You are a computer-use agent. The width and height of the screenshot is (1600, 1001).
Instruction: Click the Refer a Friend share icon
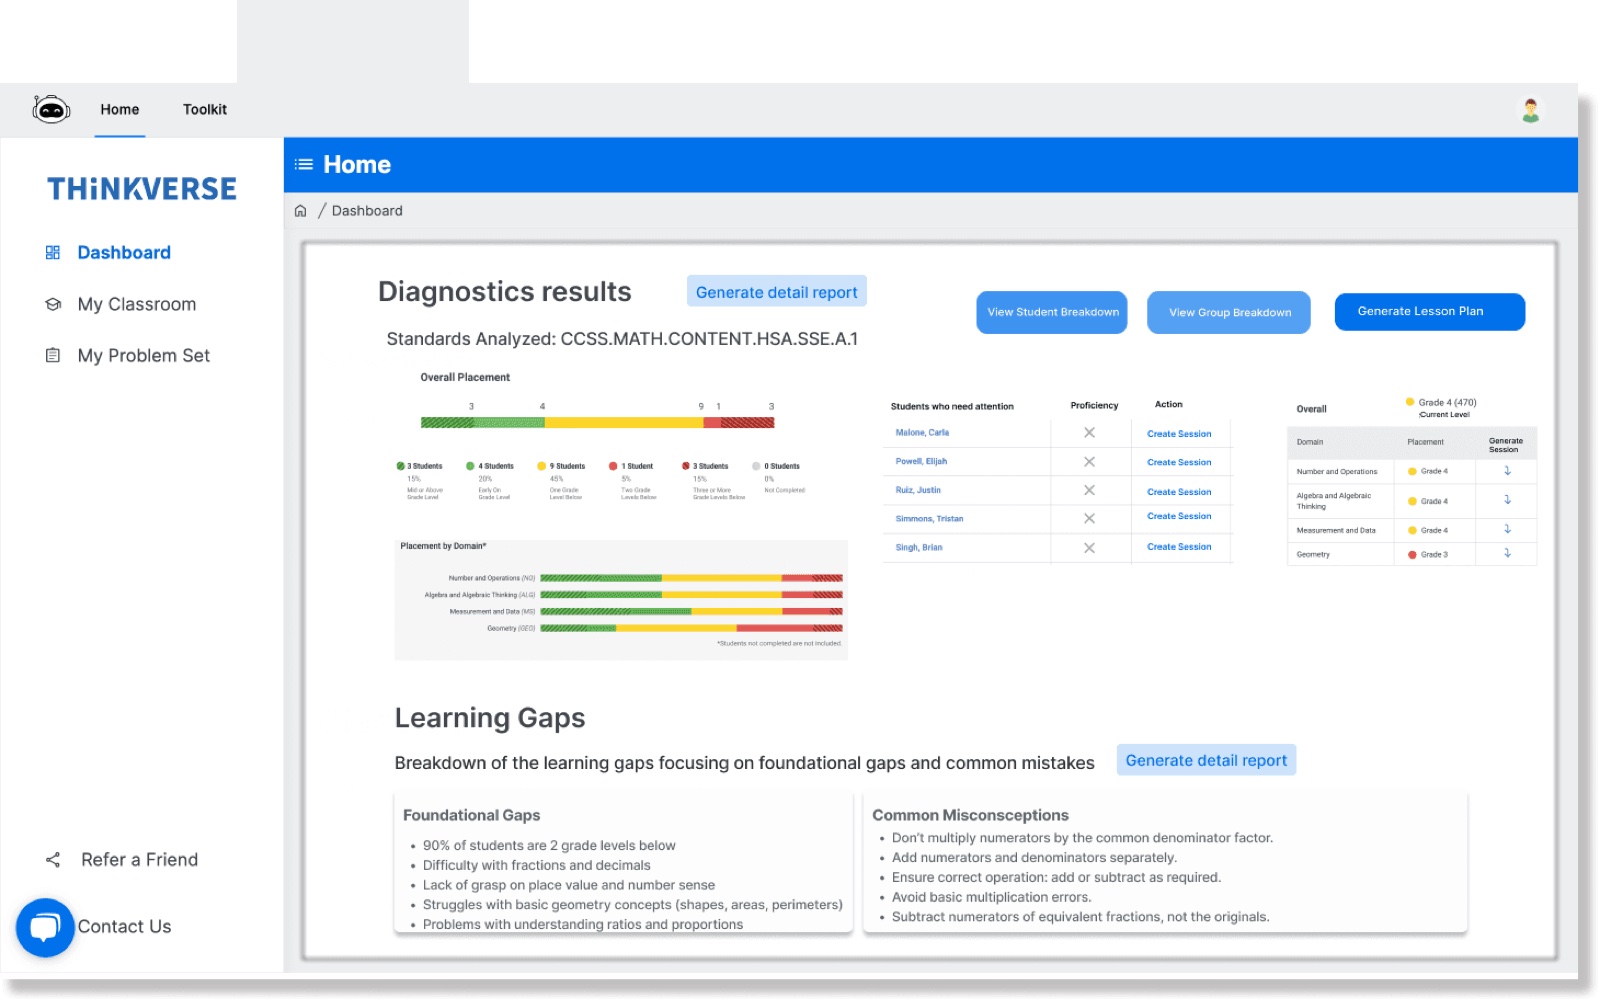tap(53, 860)
